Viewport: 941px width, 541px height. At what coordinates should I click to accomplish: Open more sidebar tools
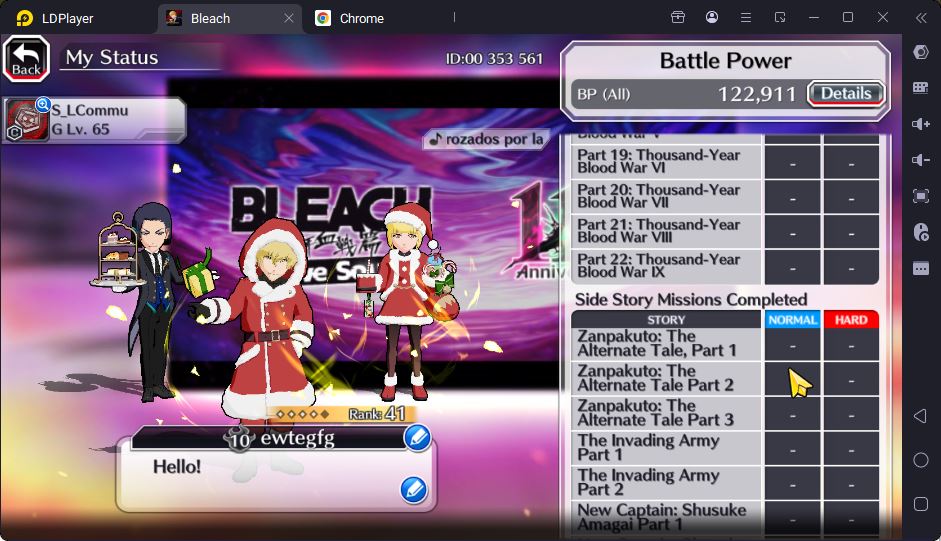tap(921, 268)
